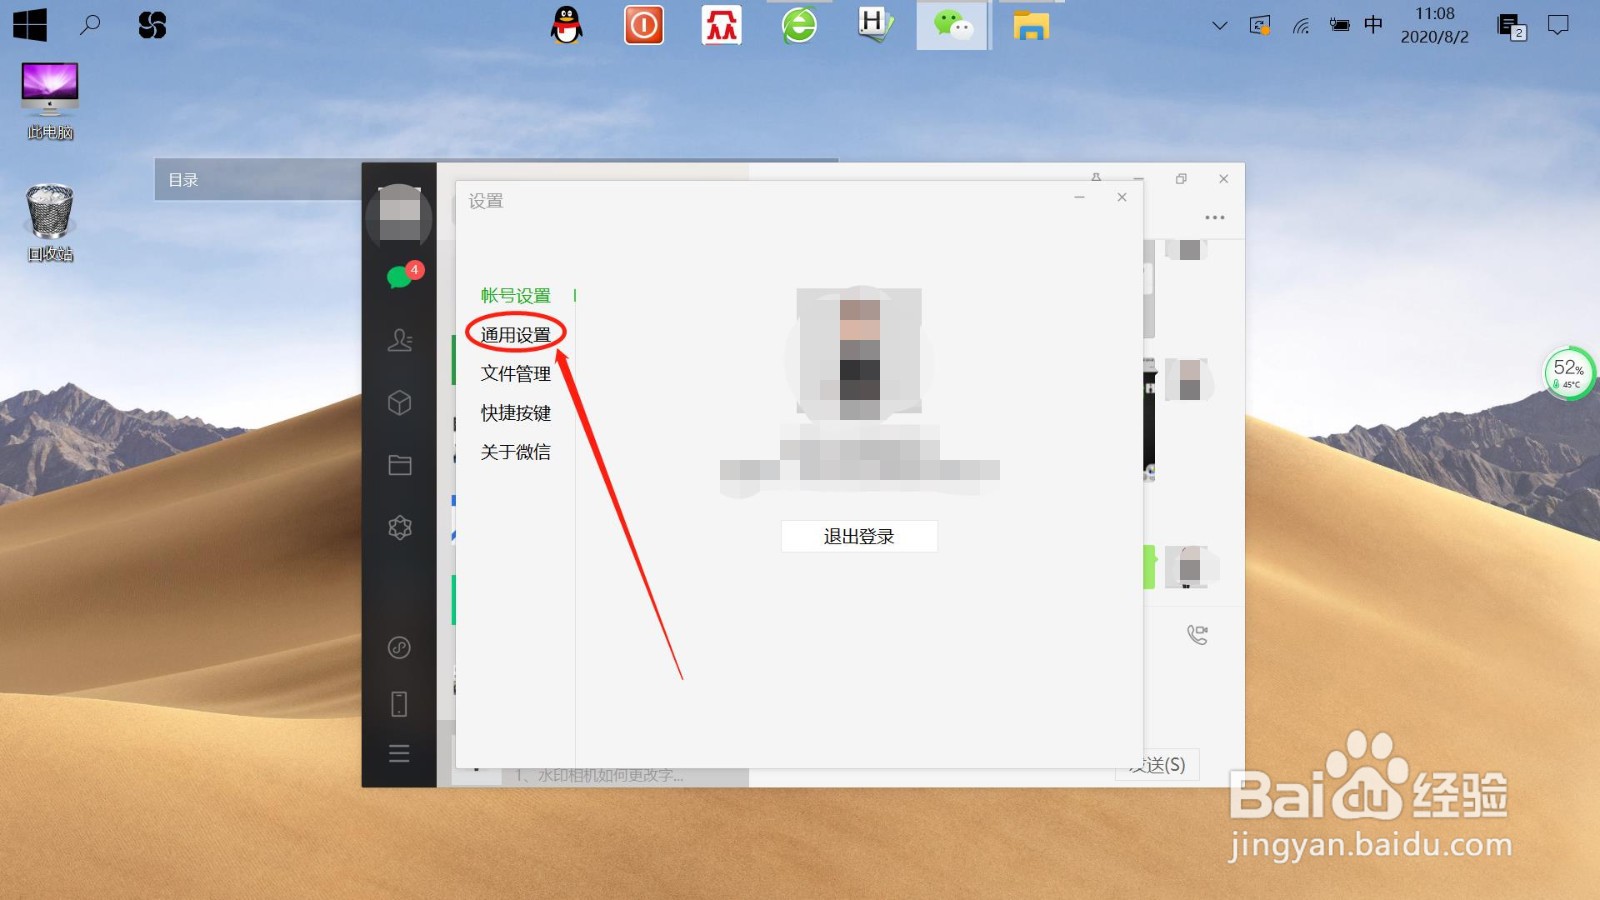The height and width of the screenshot is (900, 1600).
Task: Click the 目录 panel header
Action: 258,180
